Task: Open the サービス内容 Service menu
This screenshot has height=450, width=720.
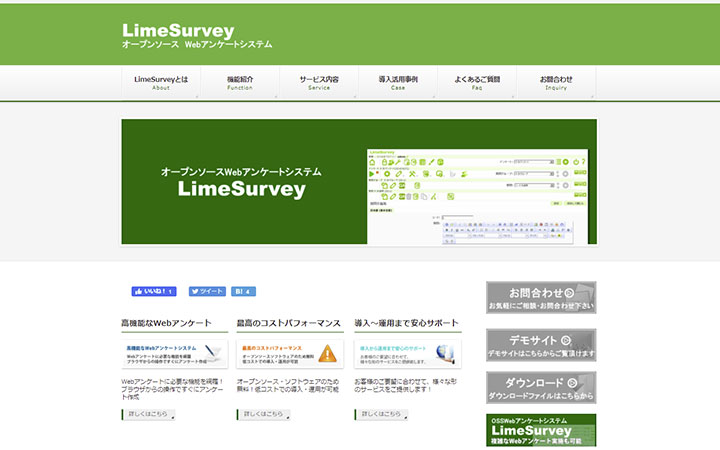Action: (x=319, y=83)
